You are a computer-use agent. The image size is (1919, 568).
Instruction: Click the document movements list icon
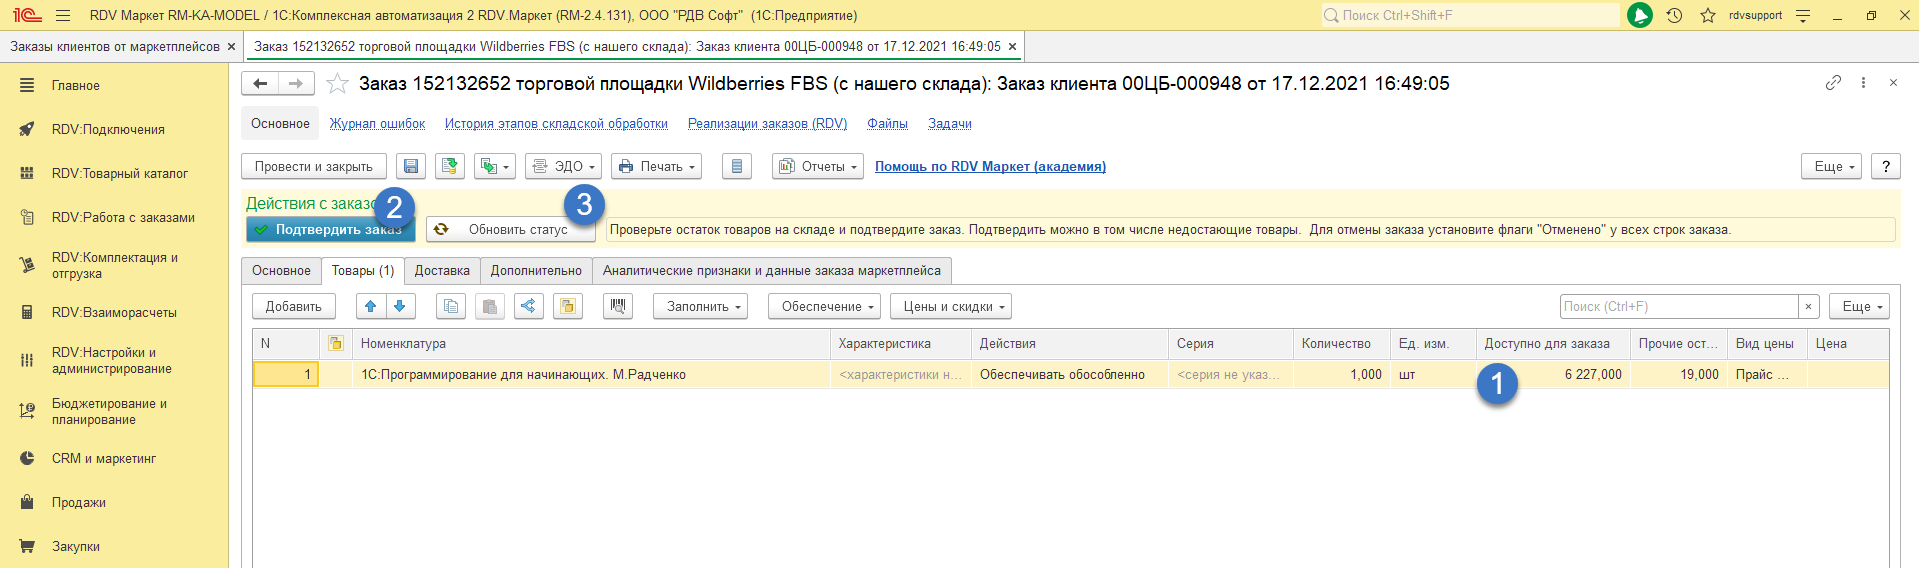click(737, 167)
